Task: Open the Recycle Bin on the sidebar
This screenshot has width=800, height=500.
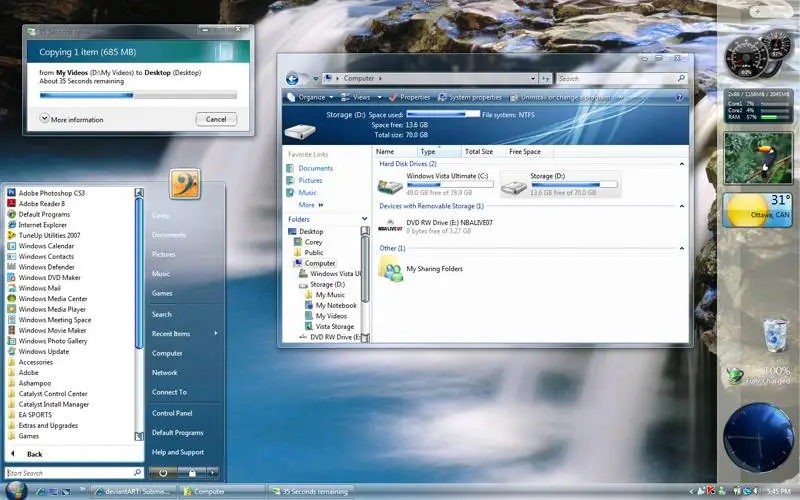Action: coord(775,335)
